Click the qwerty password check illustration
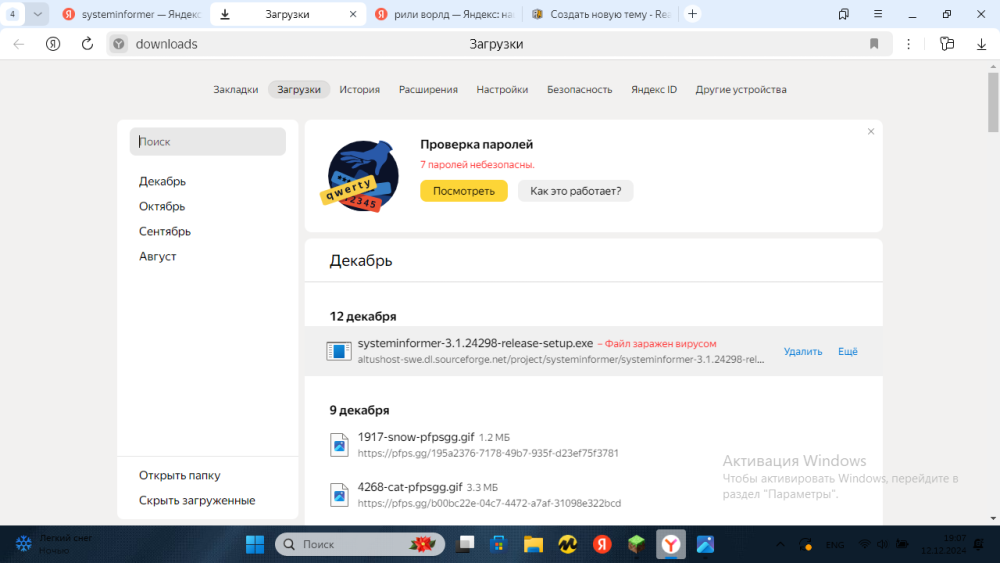Image resolution: width=1000 pixels, height=563 pixels. coord(362,176)
